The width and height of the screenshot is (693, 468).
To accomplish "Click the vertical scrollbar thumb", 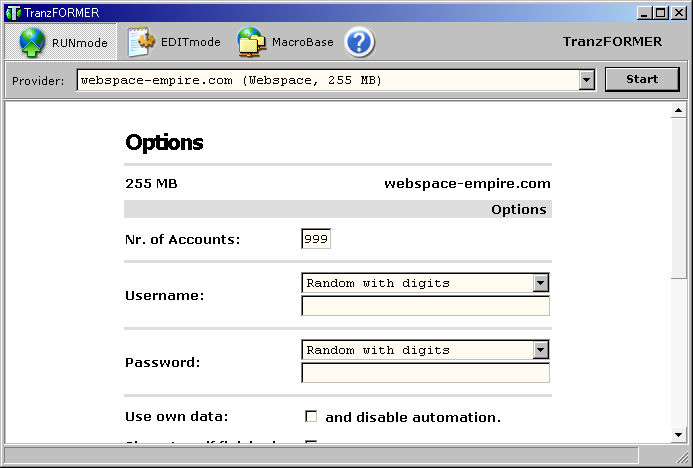I will tap(678, 198).
